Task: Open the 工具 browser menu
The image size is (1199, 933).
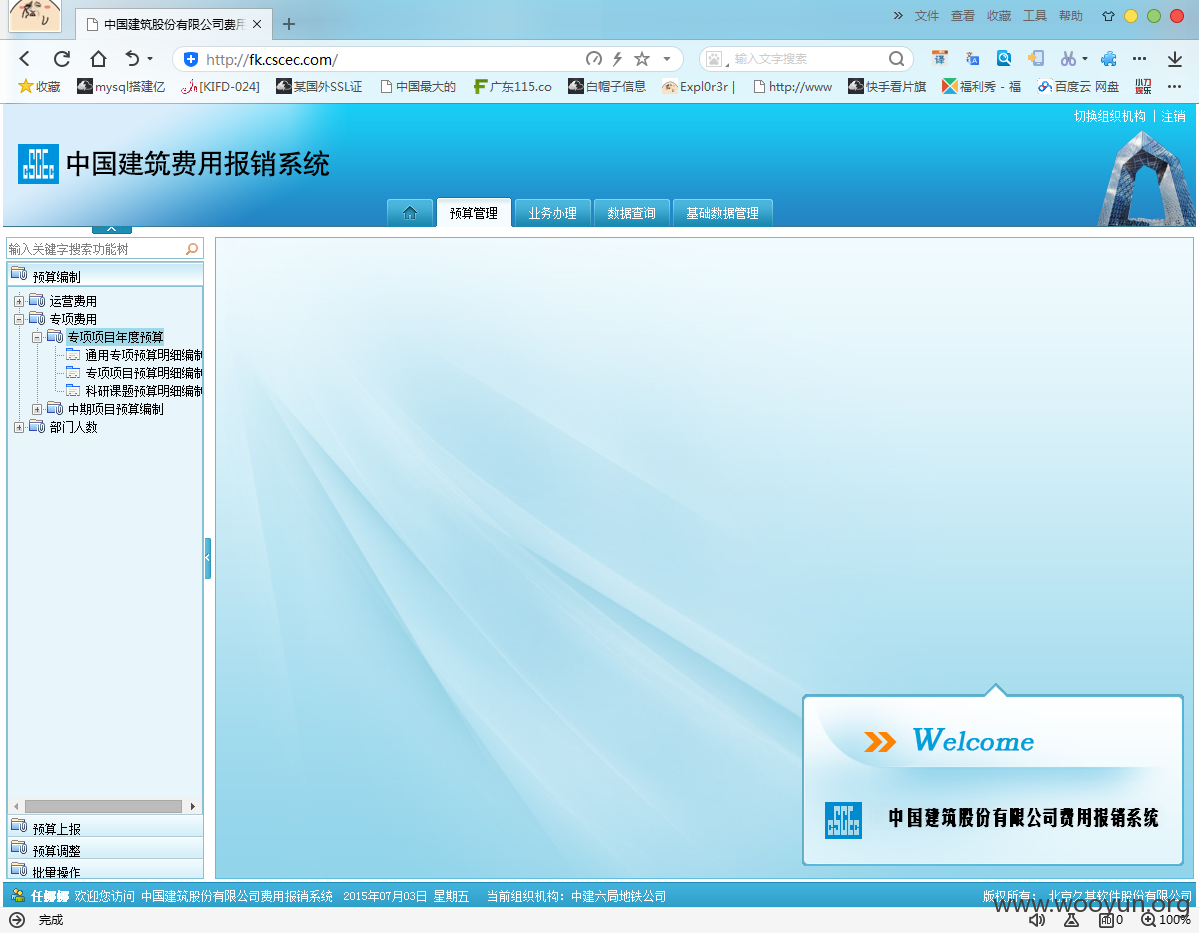Action: (1035, 15)
